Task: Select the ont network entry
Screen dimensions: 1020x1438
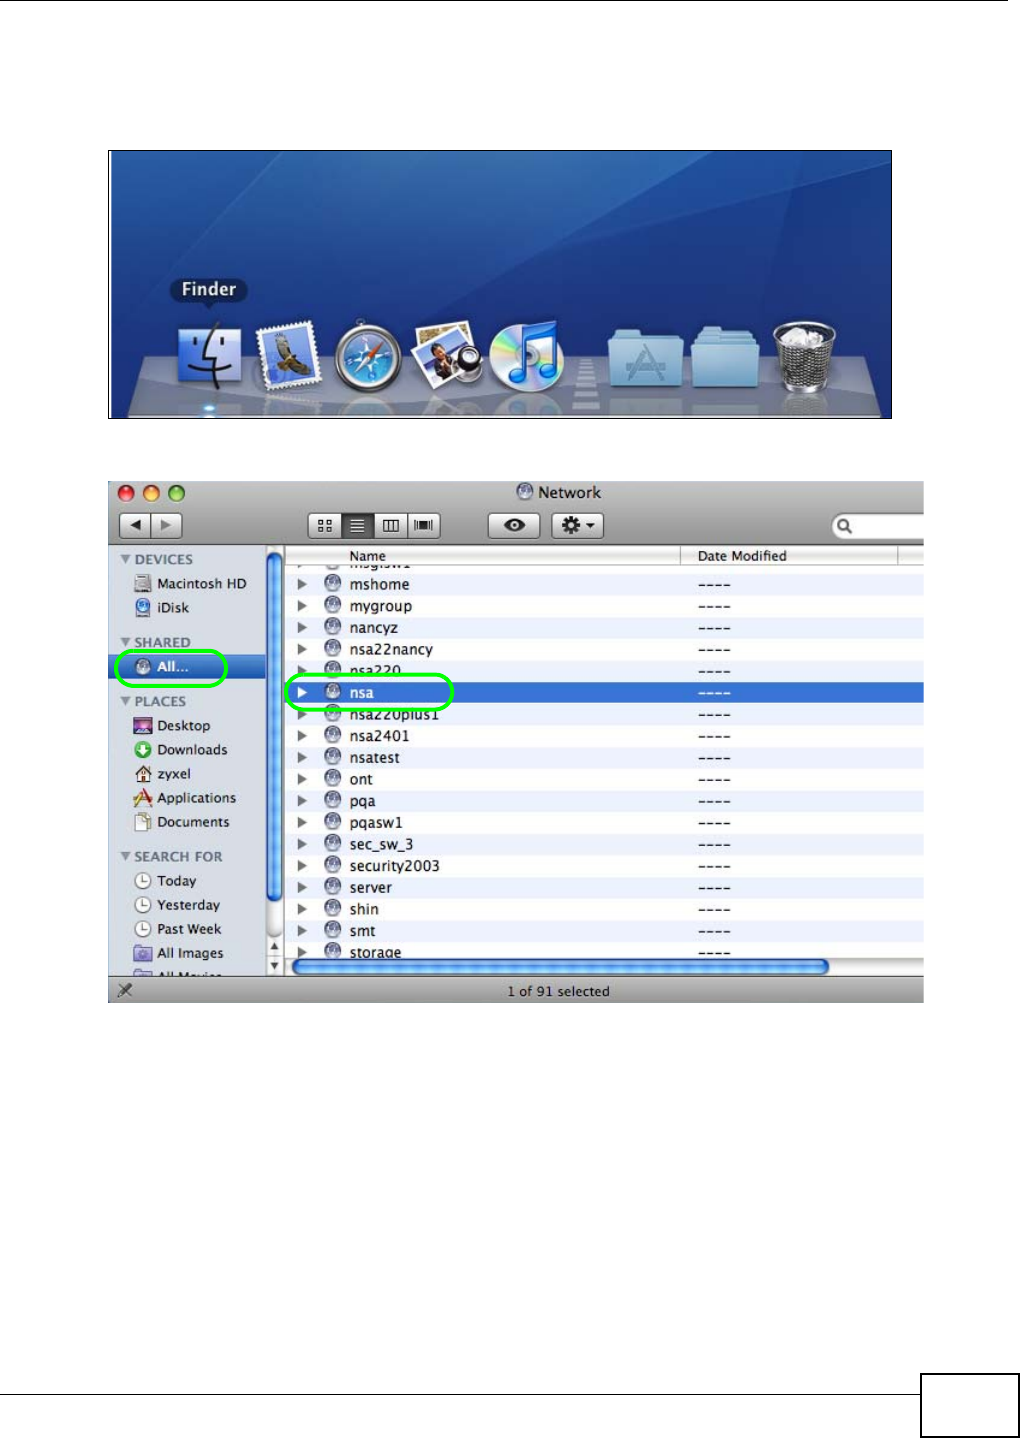Action: 604,779
